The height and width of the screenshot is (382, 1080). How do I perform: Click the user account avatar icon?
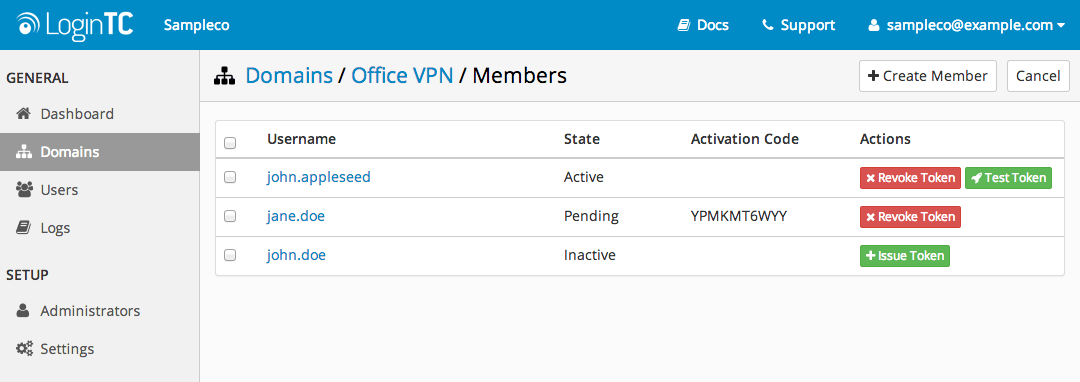tap(874, 25)
